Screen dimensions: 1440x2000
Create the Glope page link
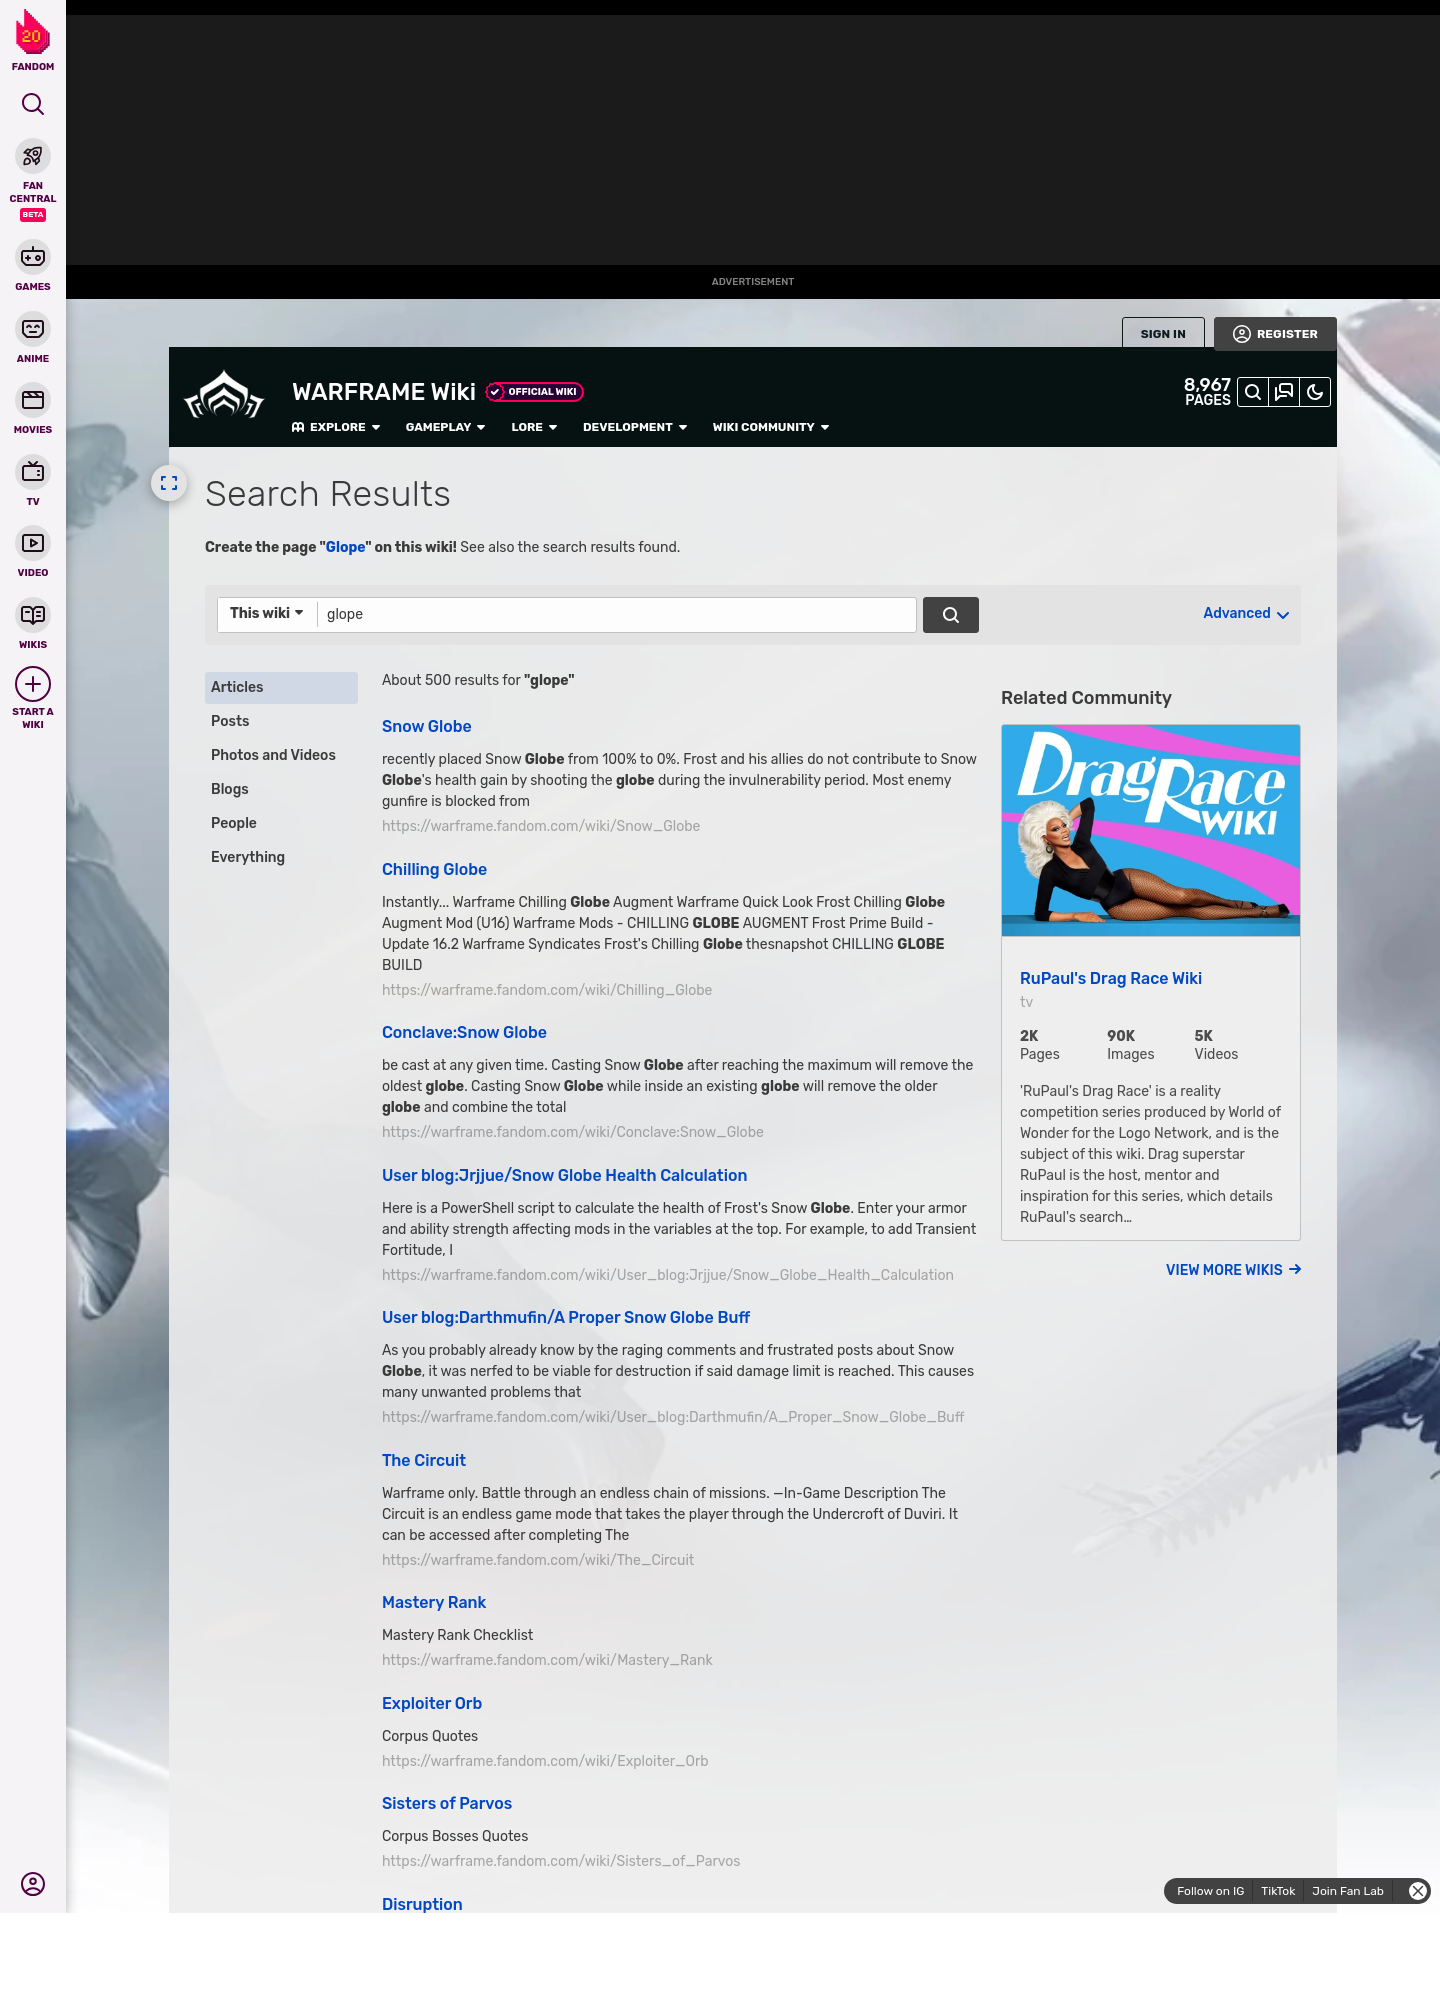tap(346, 547)
